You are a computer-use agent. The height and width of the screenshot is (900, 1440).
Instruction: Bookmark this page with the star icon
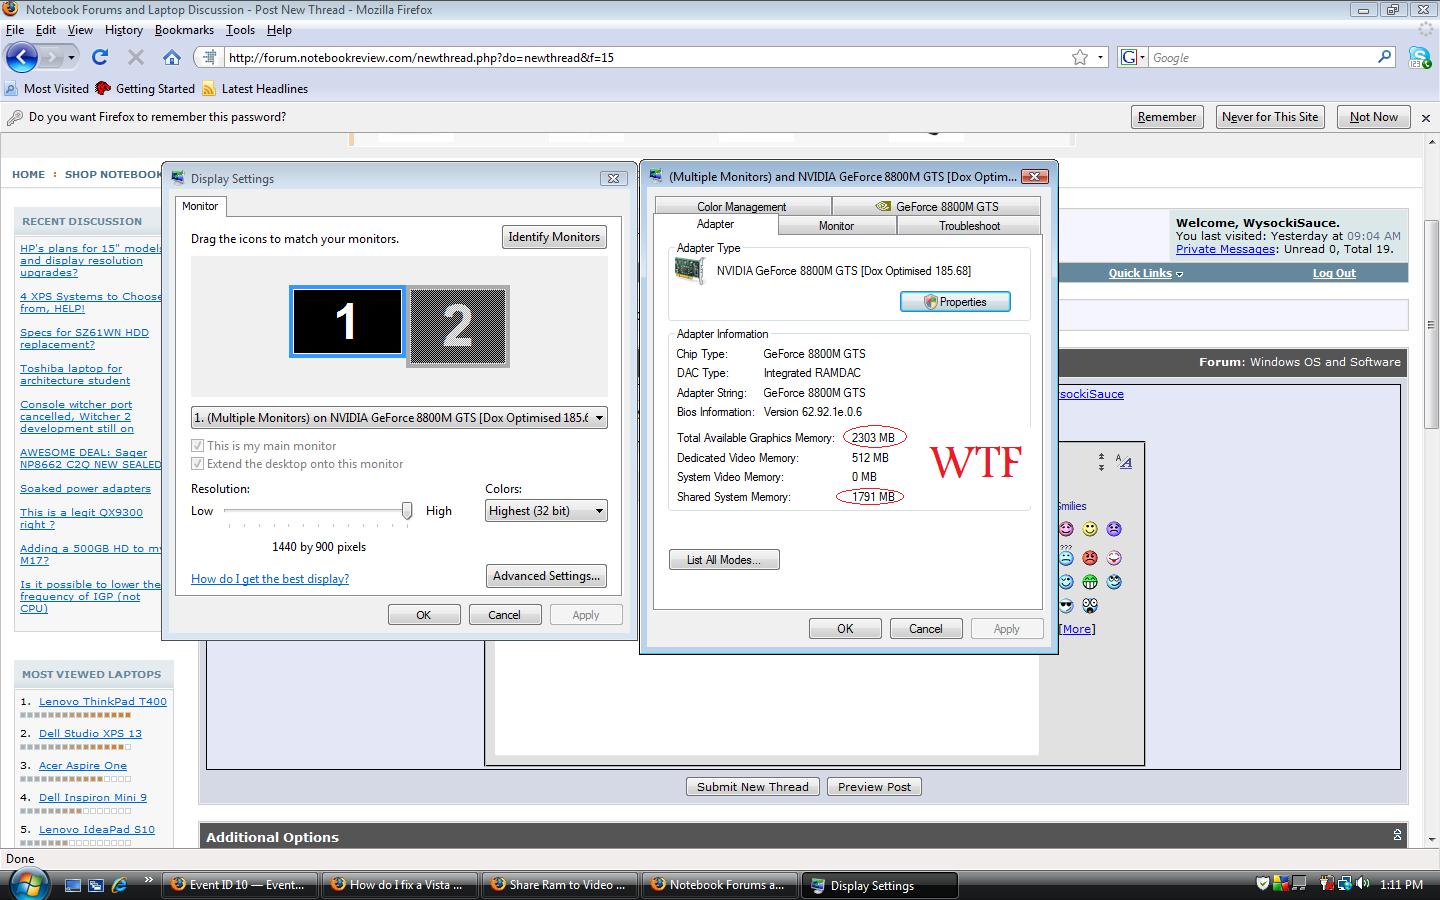coord(1080,57)
